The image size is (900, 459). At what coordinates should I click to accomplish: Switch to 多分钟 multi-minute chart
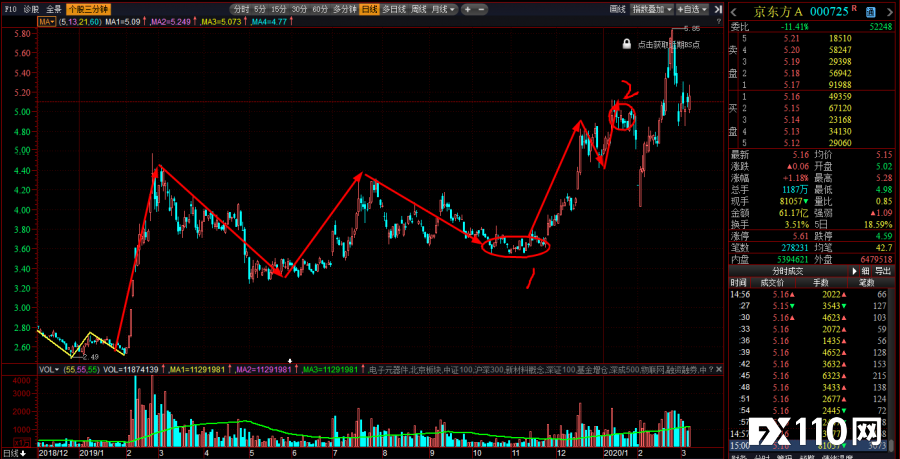[345, 9]
